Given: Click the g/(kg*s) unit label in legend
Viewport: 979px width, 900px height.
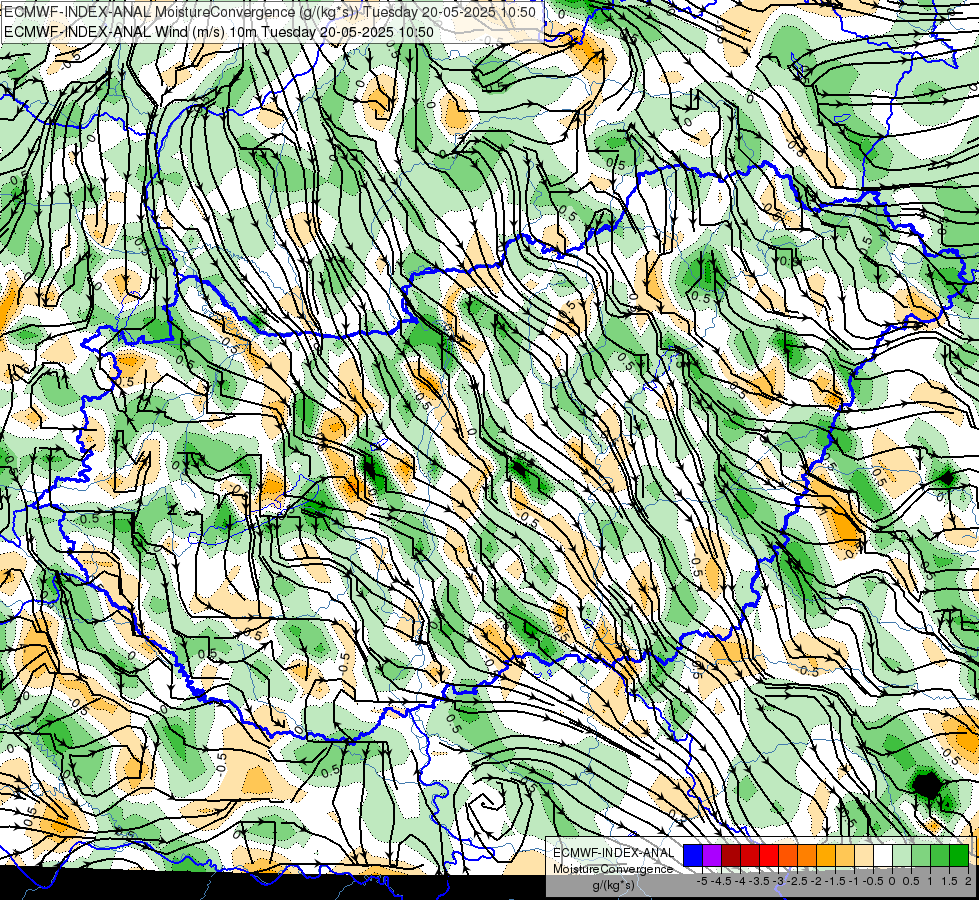Looking at the screenshot, I should click(x=613, y=886).
